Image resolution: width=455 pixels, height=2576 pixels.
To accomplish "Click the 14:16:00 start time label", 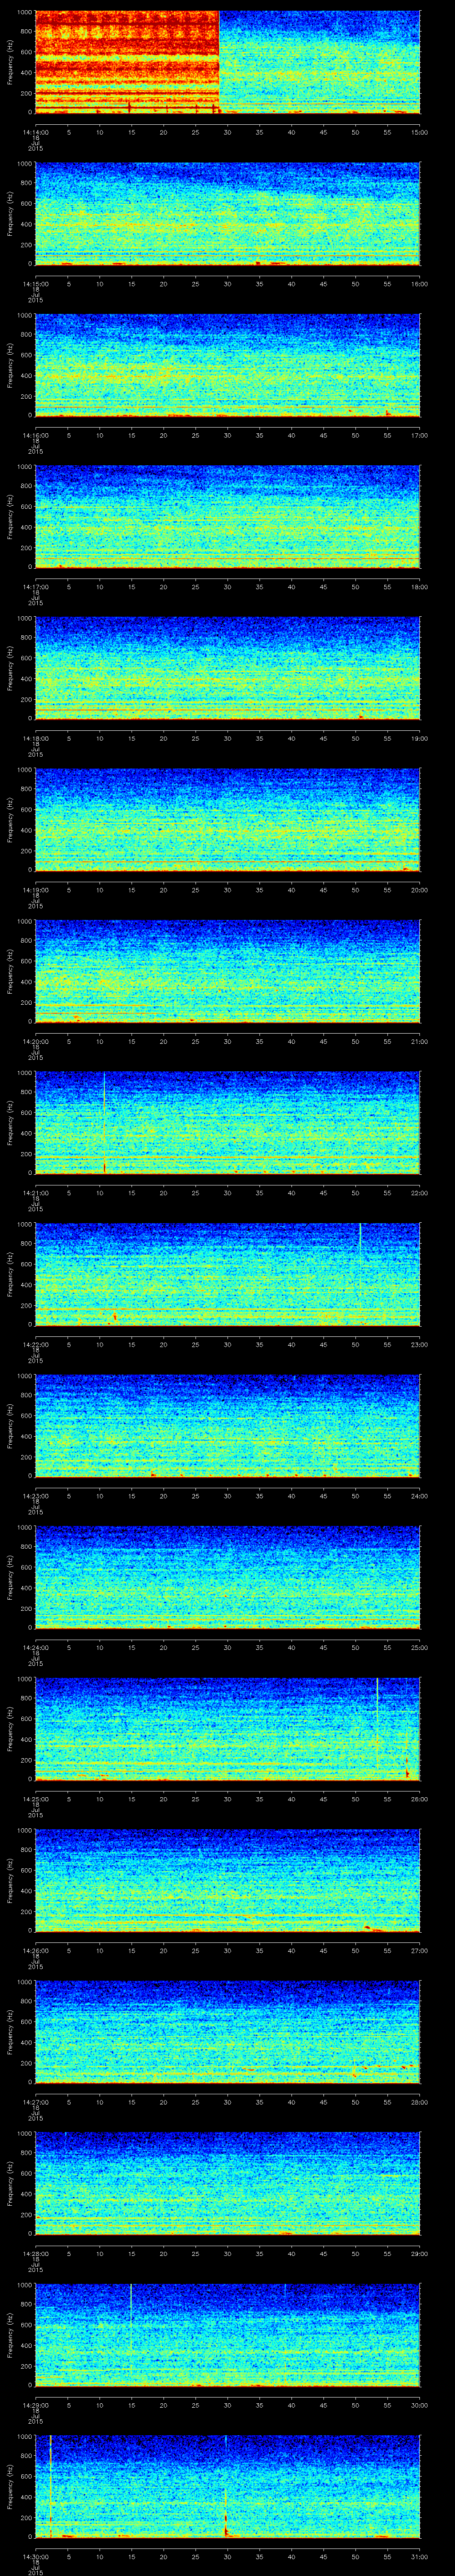I will click(35, 435).
